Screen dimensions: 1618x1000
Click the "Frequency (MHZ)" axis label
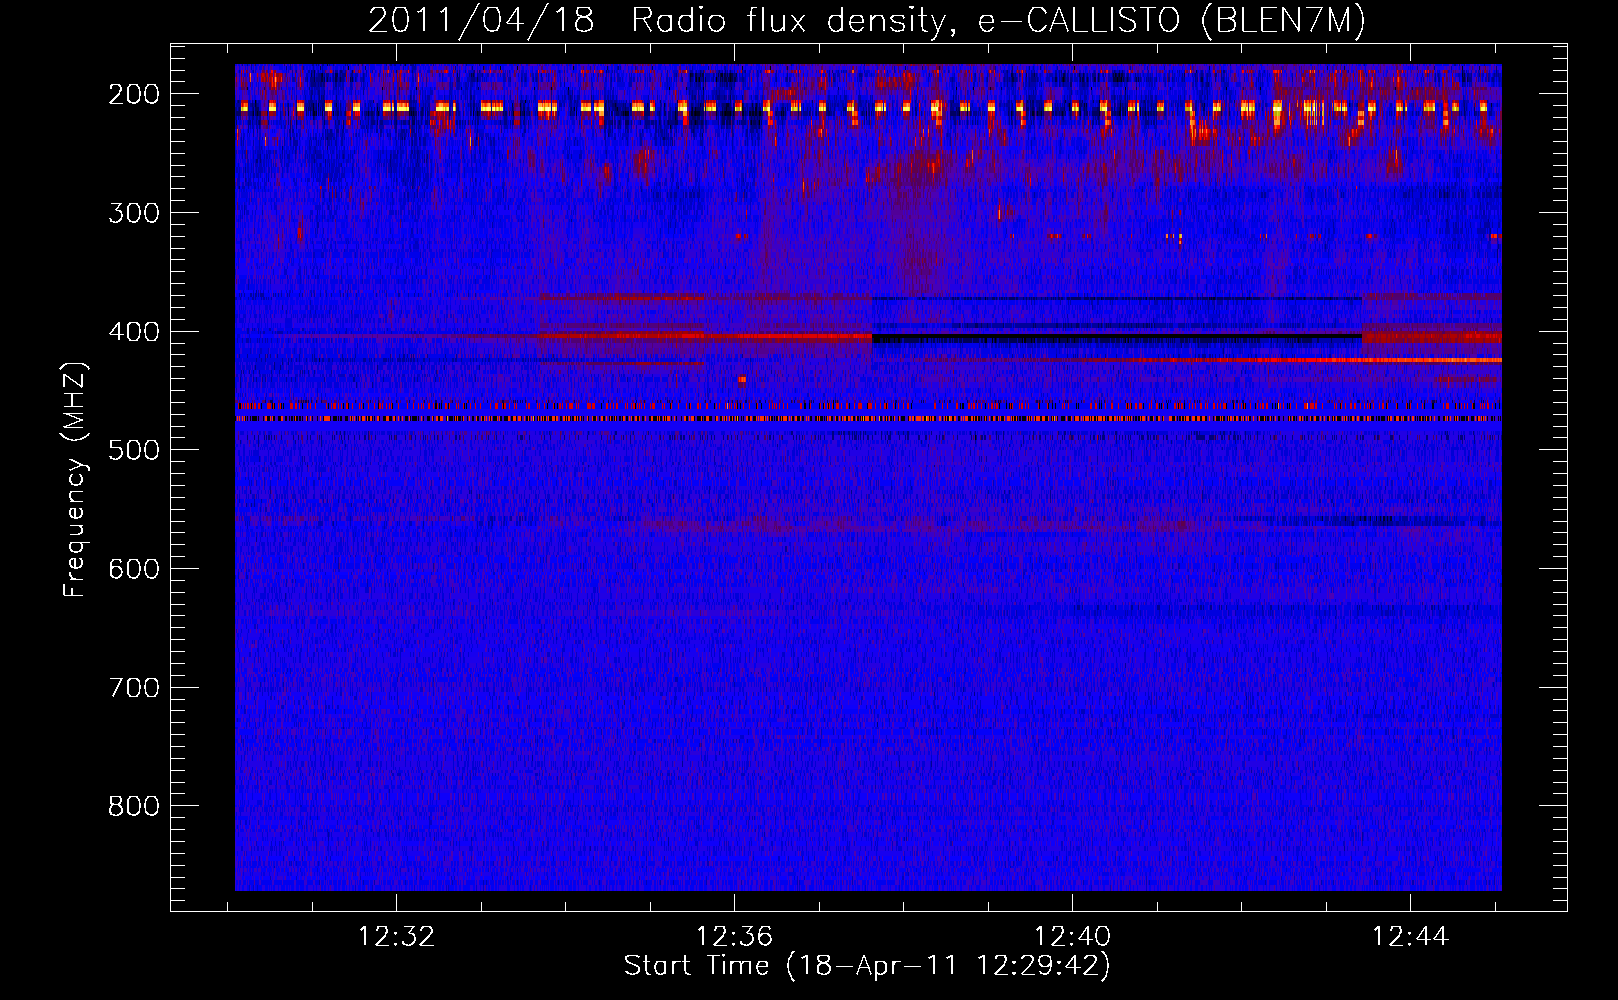click(74, 479)
